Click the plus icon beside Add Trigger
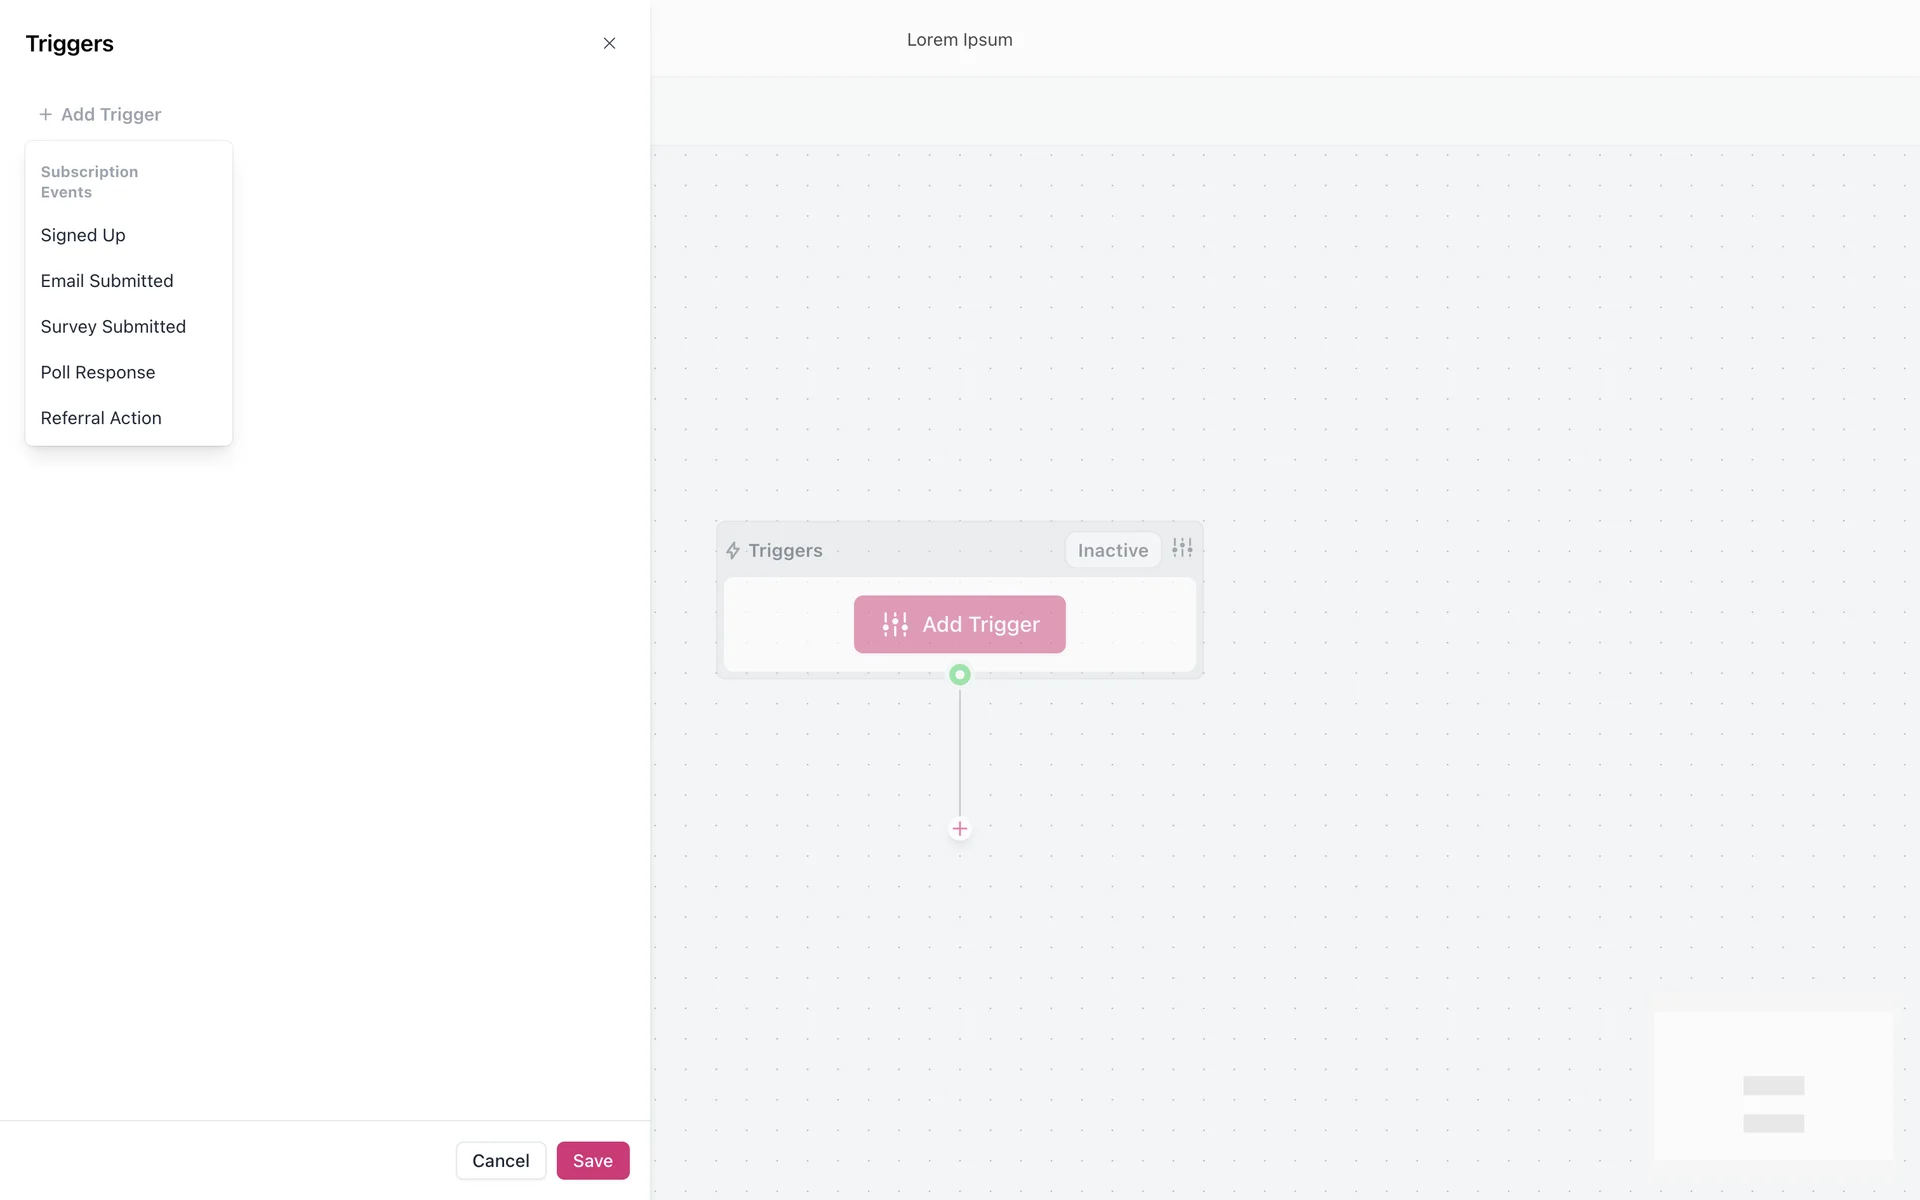 pos(45,115)
